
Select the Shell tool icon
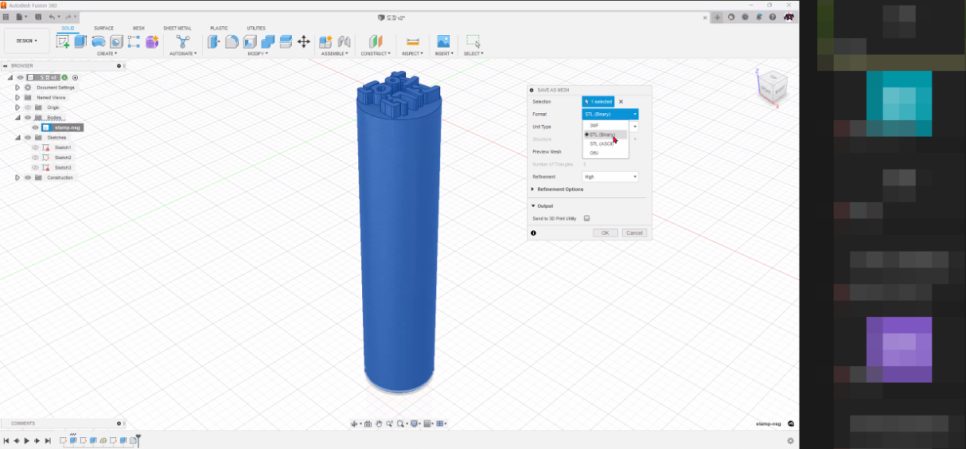[250, 41]
